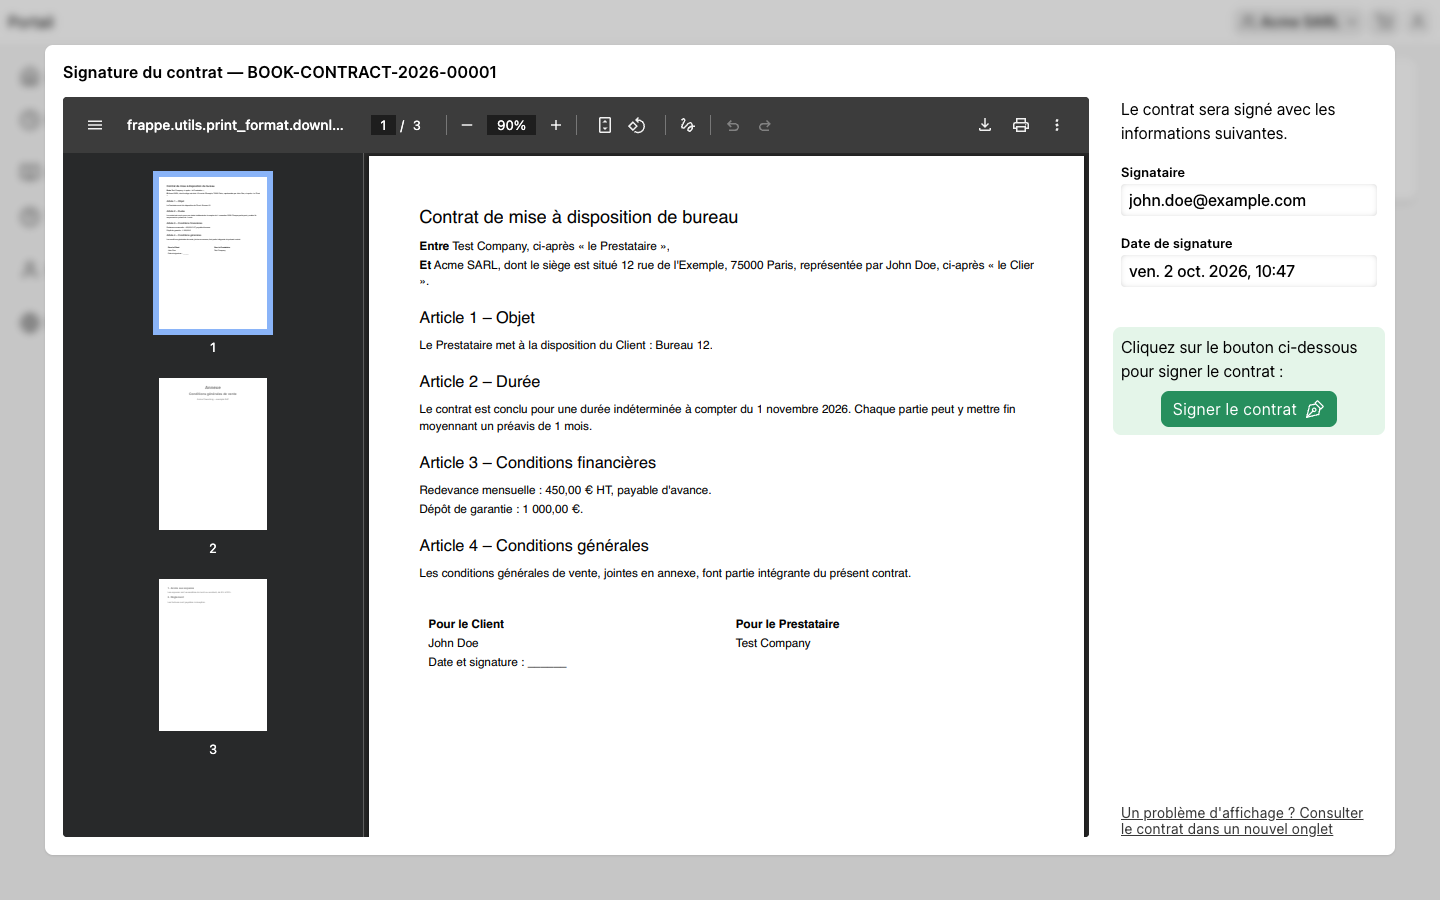
Task: Click the 'Redevance mensuelle : 450,00 €' line
Action: [565, 490]
